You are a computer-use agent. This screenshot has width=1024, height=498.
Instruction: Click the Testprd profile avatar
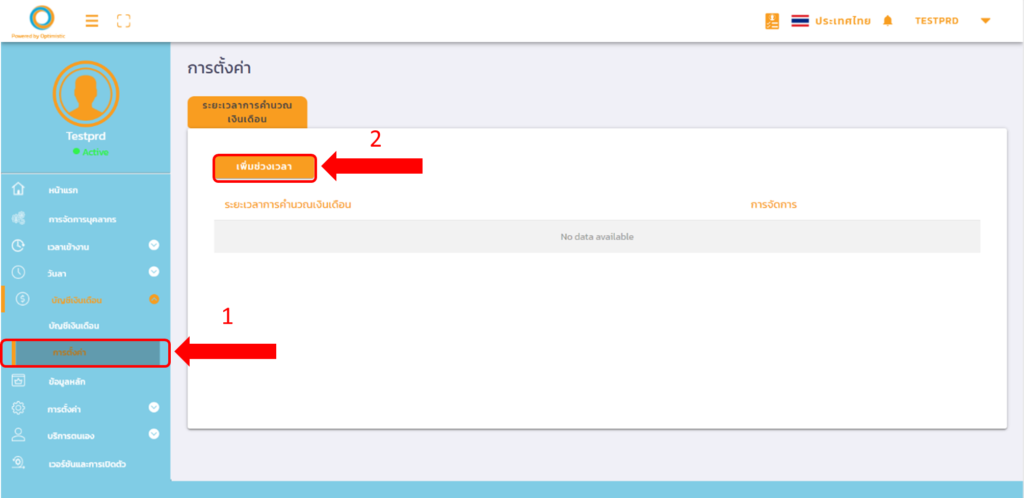(84, 93)
